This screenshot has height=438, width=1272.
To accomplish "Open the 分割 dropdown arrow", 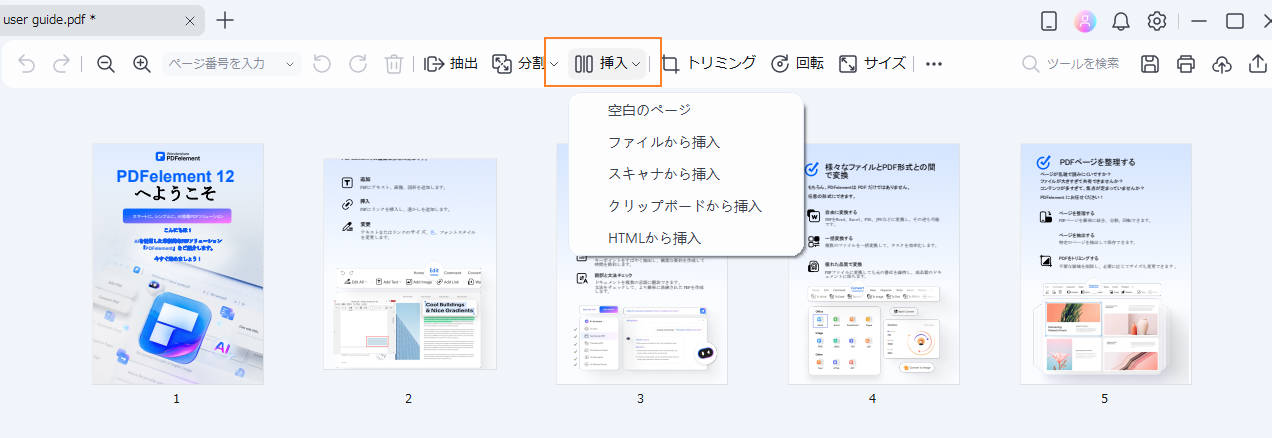I will 553,64.
